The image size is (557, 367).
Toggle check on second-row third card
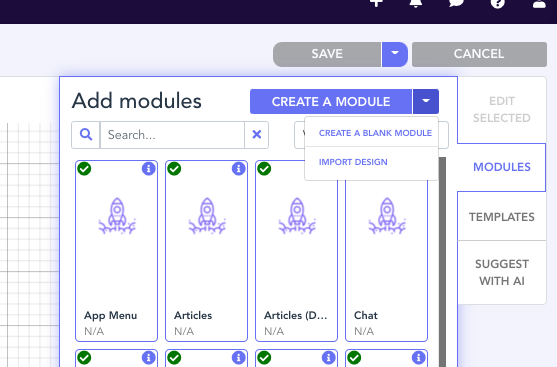pos(264,358)
